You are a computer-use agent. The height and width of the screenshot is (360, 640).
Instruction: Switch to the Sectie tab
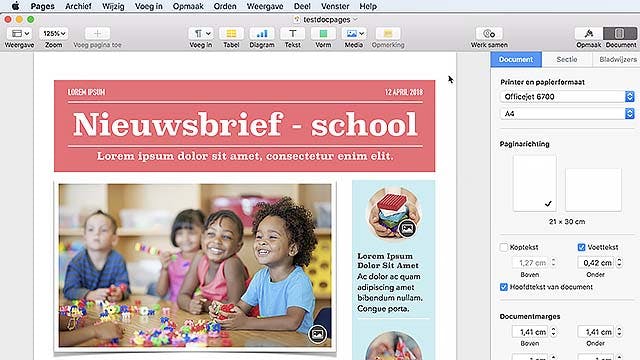pyautogui.click(x=567, y=60)
